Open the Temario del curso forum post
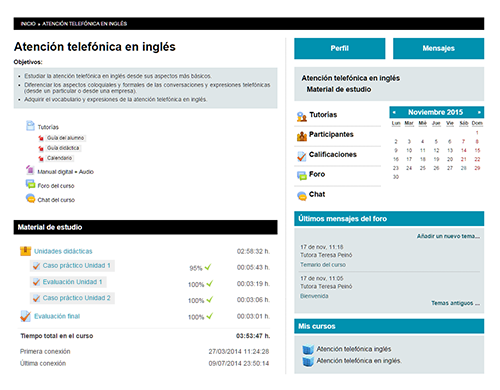Image resolution: width=500 pixels, height=390 pixels. point(323,265)
